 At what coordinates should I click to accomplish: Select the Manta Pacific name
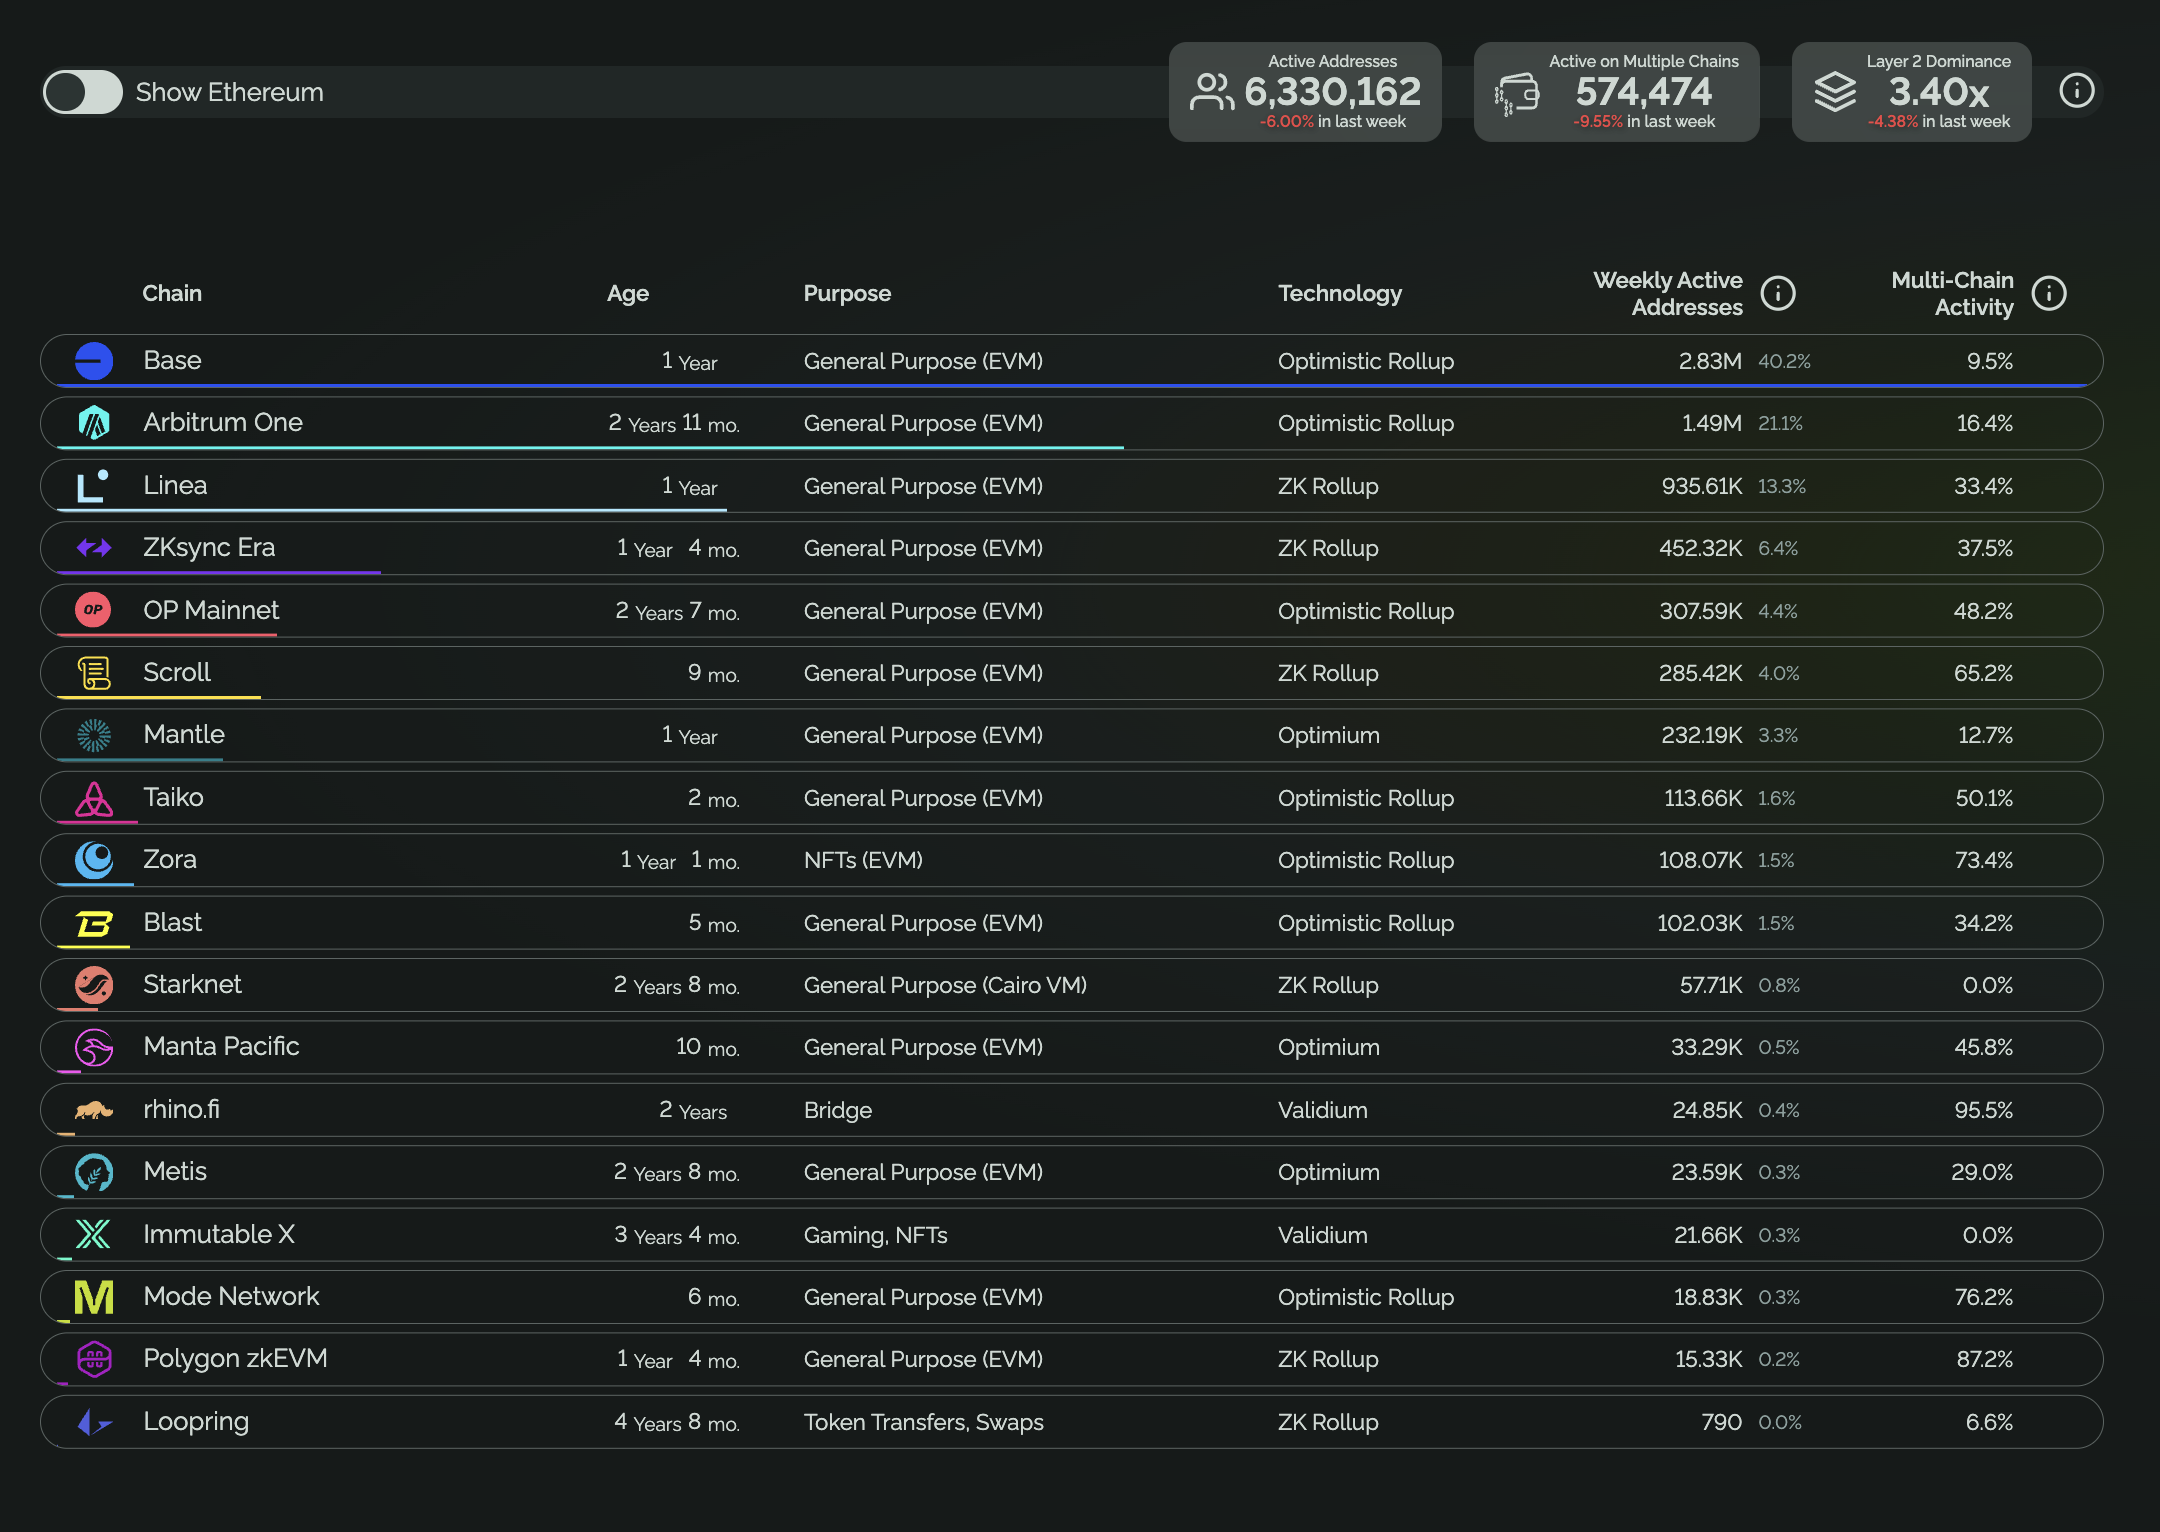pyautogui.click(x=221, y=1046)
